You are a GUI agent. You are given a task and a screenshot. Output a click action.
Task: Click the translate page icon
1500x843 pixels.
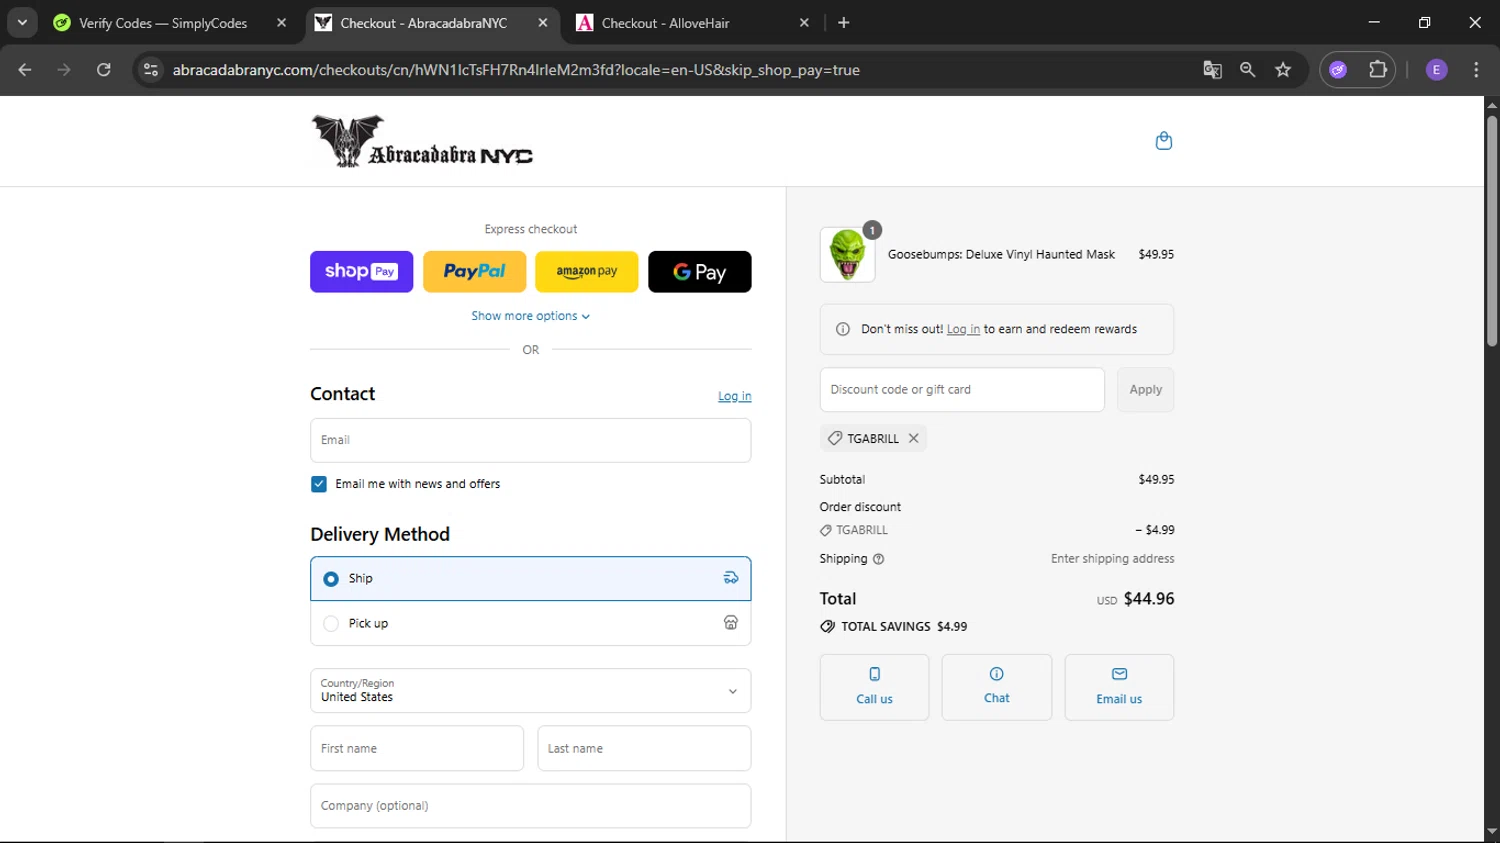point(1212,70)
